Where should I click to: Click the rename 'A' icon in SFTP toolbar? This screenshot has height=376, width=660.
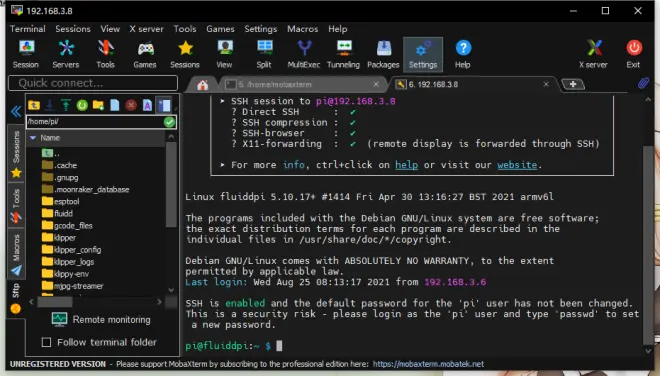[147, 105]
